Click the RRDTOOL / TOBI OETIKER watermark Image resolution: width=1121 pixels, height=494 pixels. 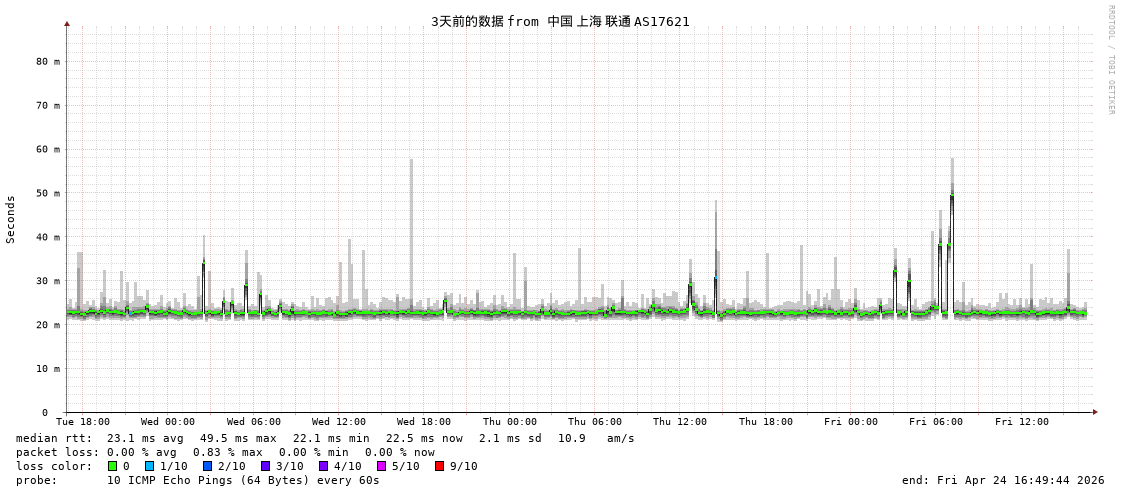click(x=1110, y=60)
